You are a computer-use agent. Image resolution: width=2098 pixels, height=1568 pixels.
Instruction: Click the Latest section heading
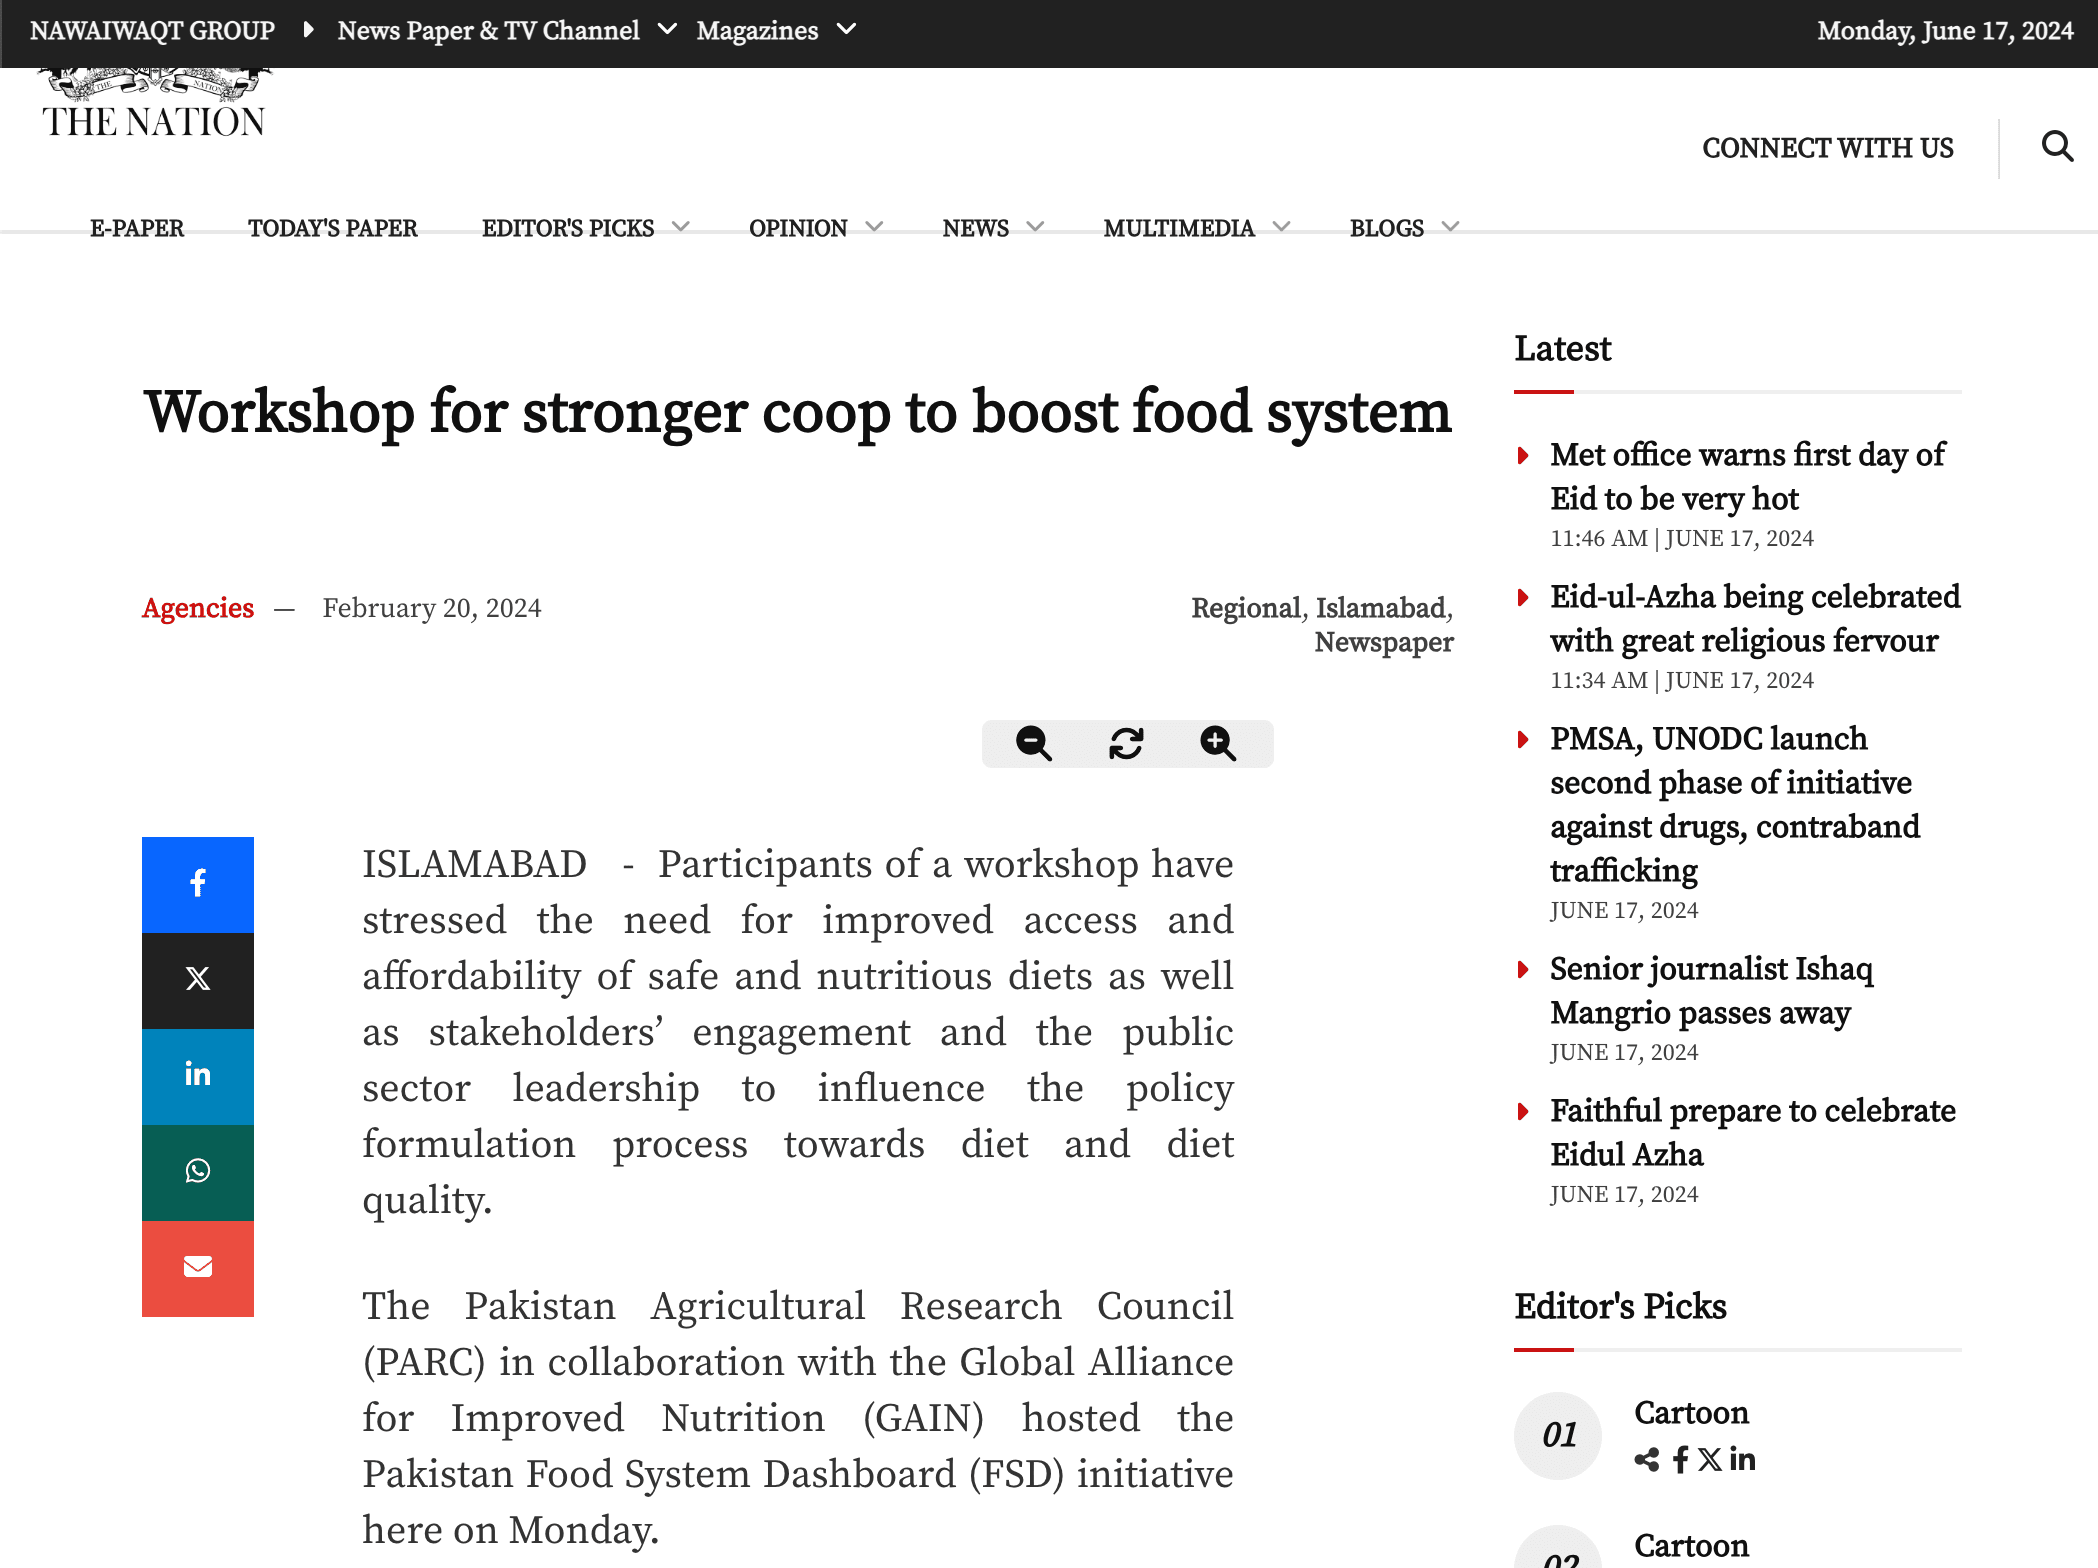point(1562,348)
